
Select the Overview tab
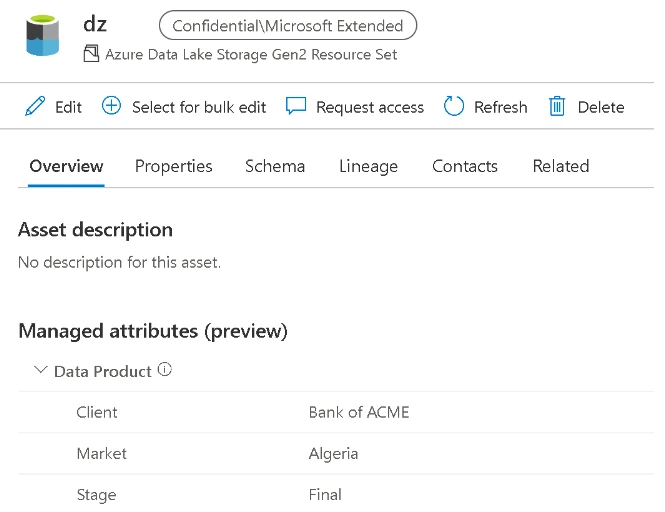[66, 166]
